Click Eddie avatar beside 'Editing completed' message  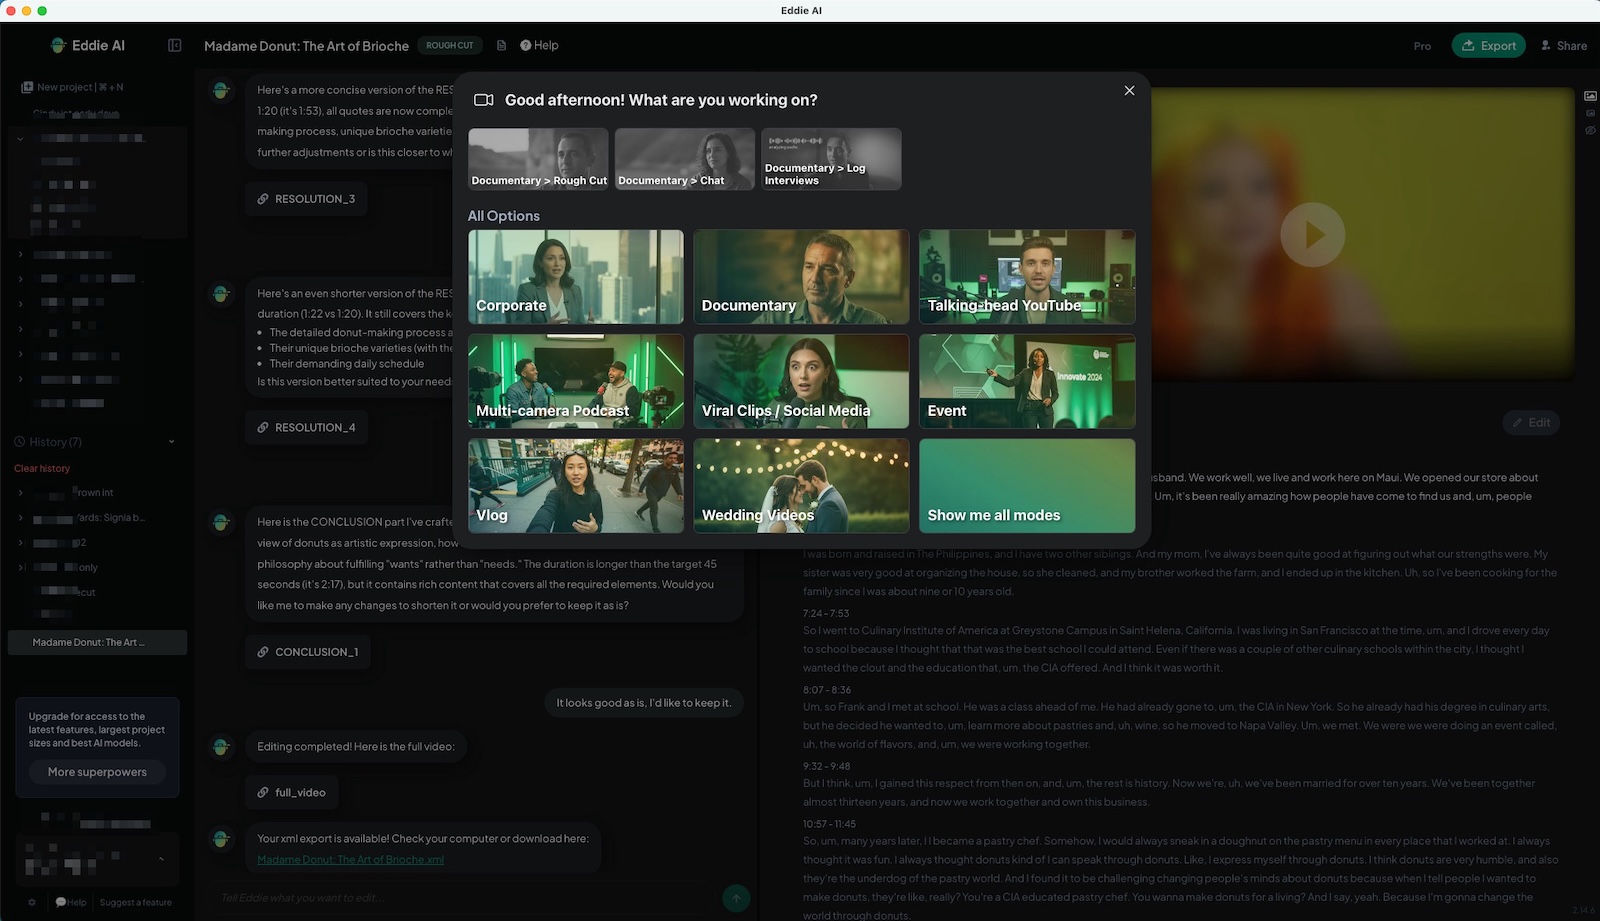221,747
